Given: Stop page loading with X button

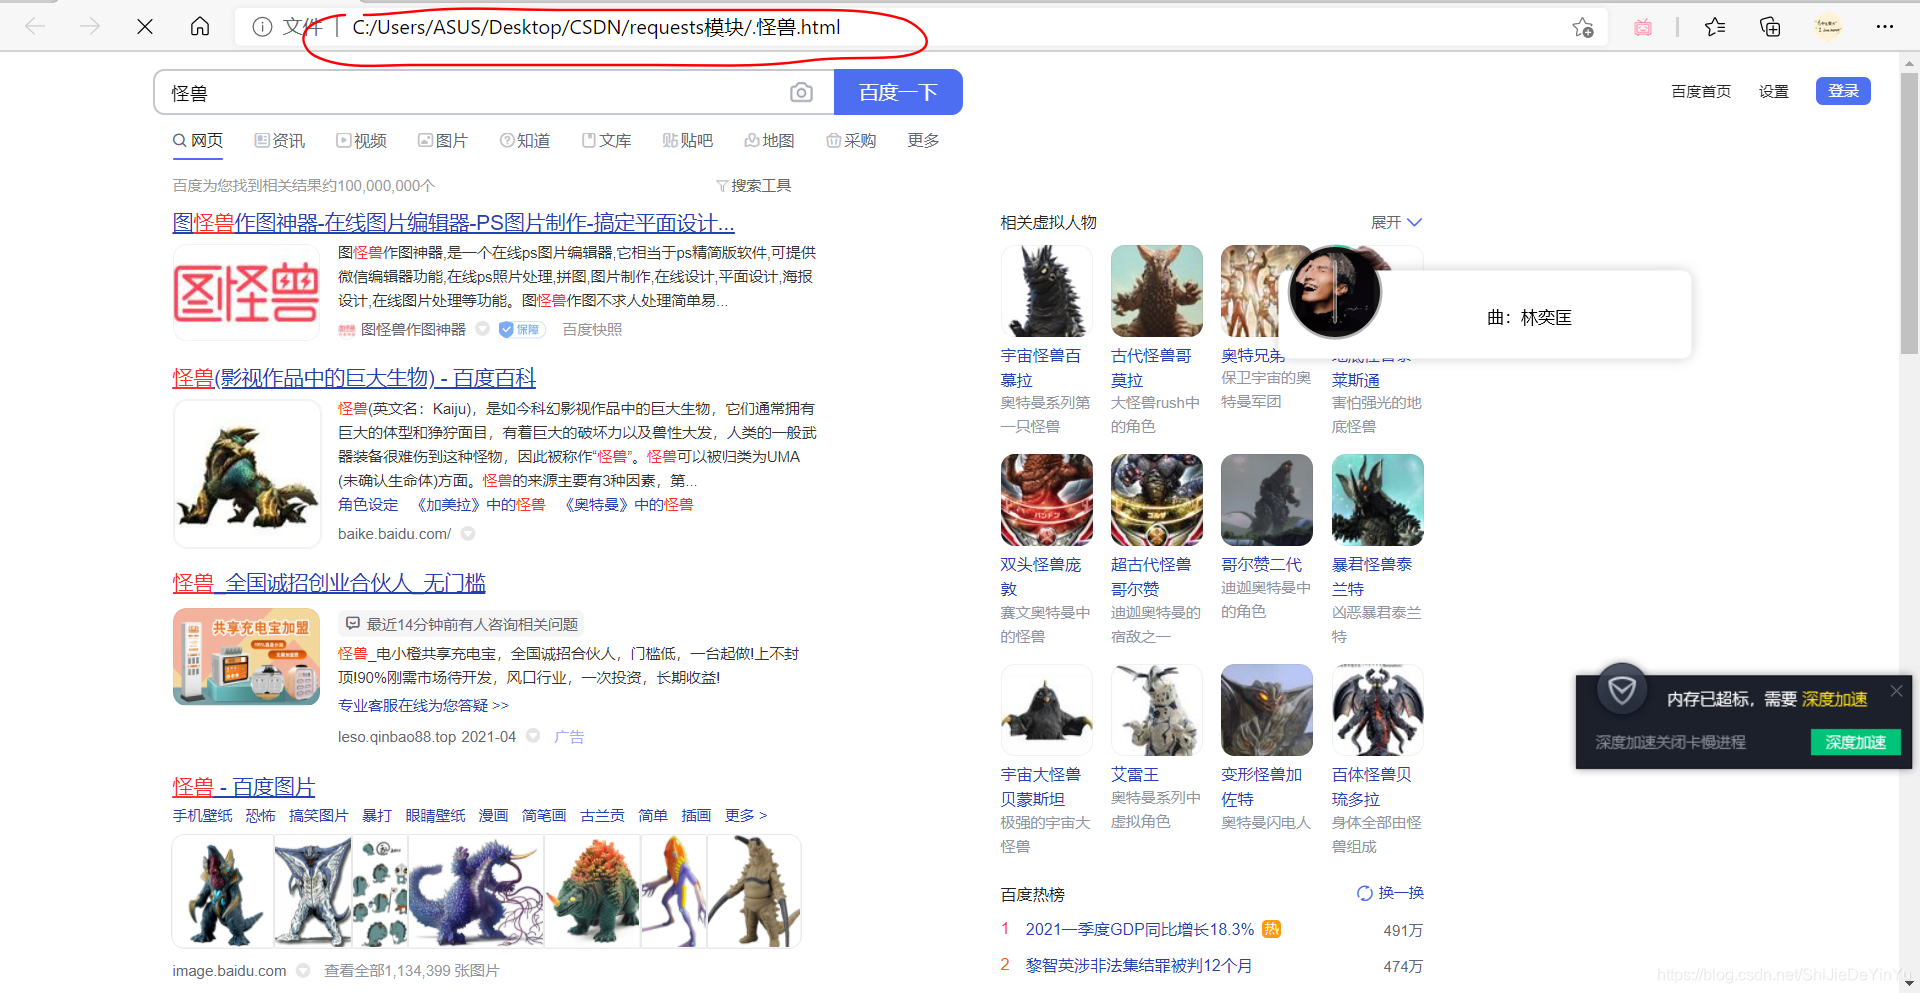Looking at the screenshot, I should click(145, 27).
